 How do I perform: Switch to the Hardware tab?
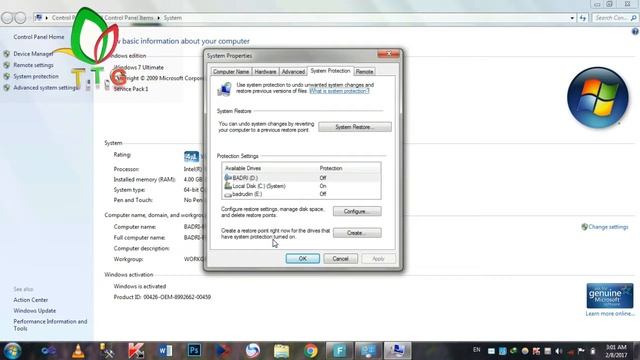265,71
